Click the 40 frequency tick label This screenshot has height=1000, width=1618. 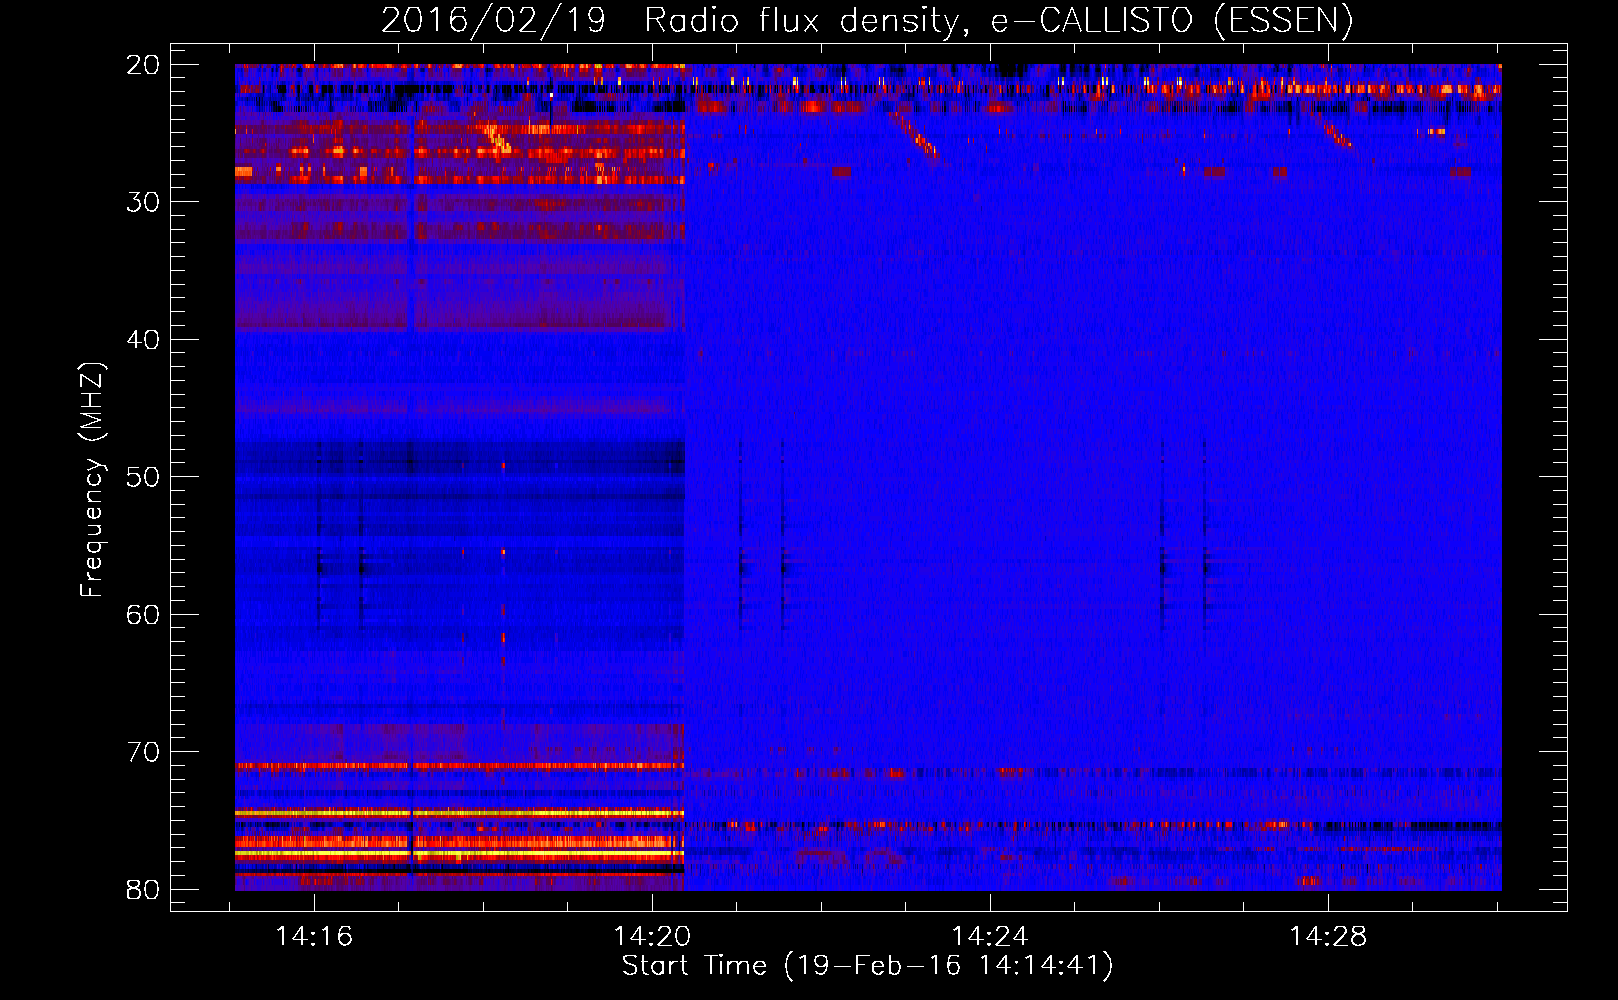coord(143,340)
